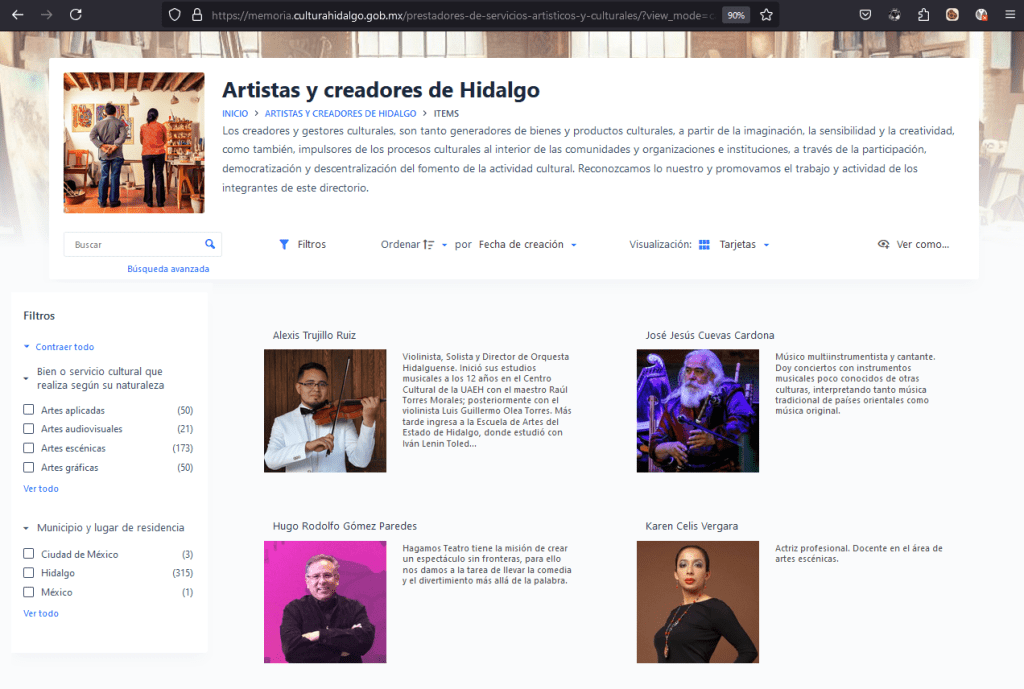The height and width of the screenshot is (689, 1024).
Task: Open the Fecha de creación sort dropdown
Action: tap(527, 244)
